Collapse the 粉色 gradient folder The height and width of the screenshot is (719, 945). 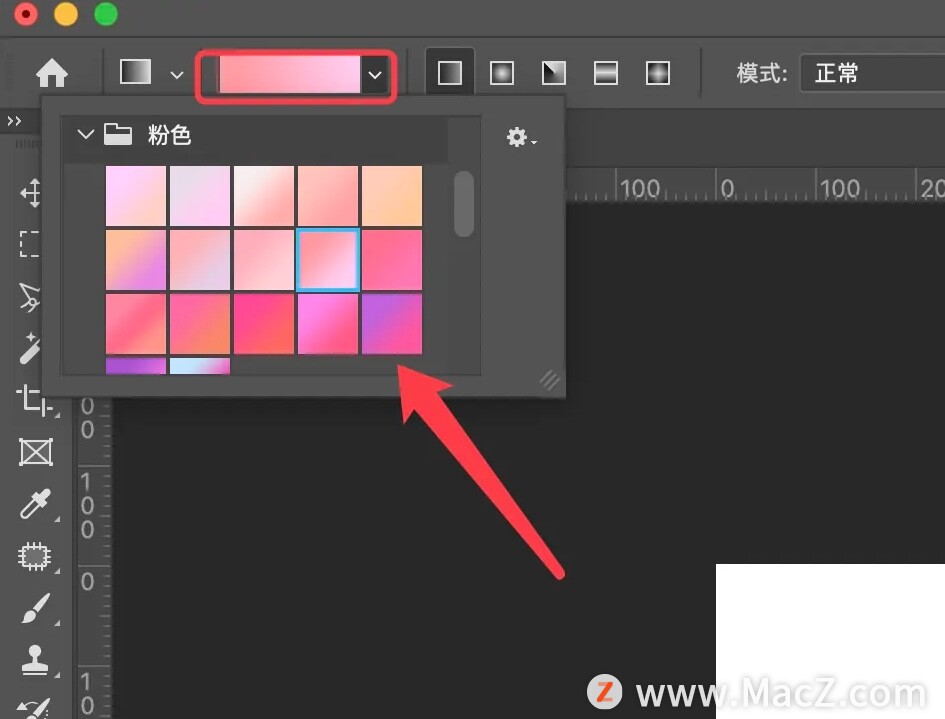[x=86, y=134]
